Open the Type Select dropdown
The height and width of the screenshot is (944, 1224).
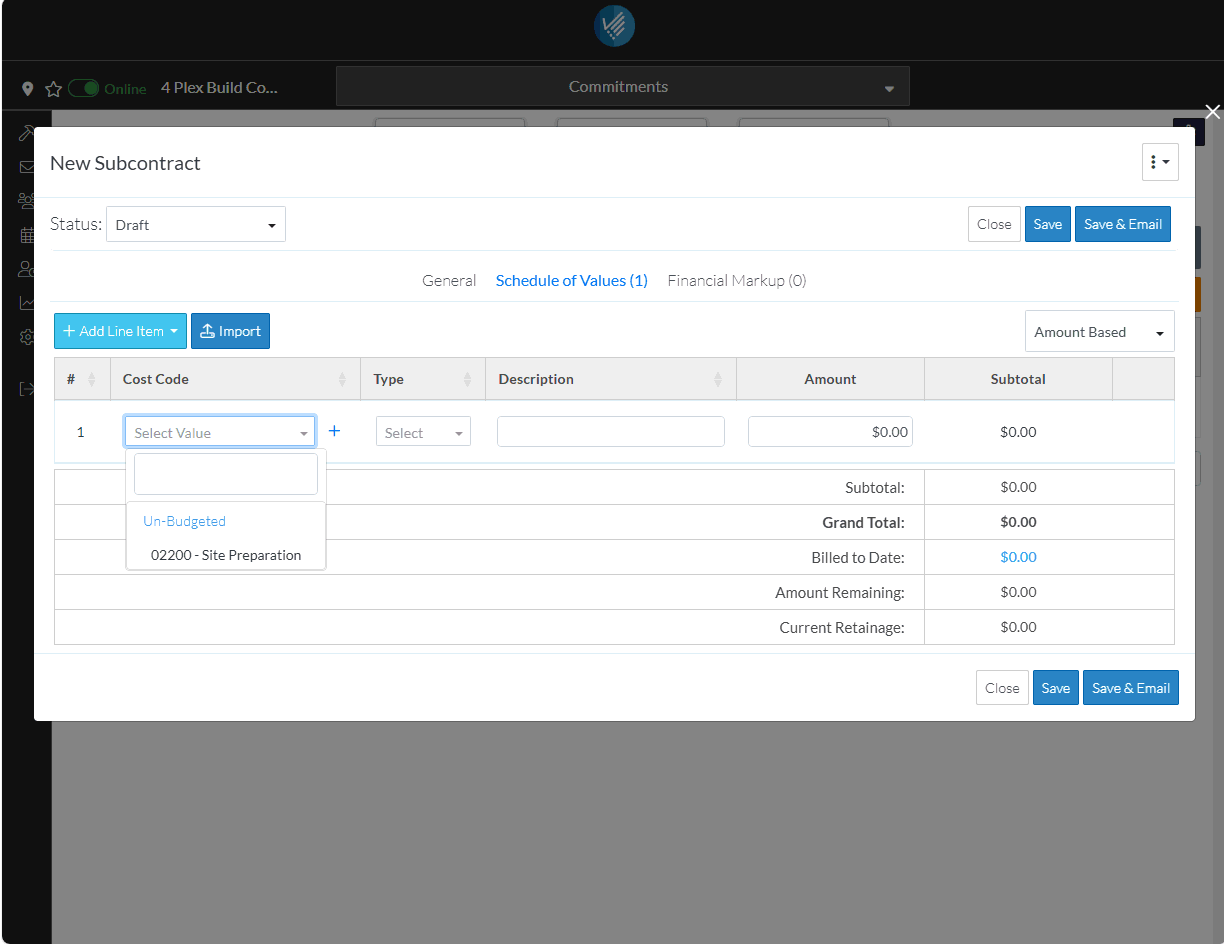[423, 433]
